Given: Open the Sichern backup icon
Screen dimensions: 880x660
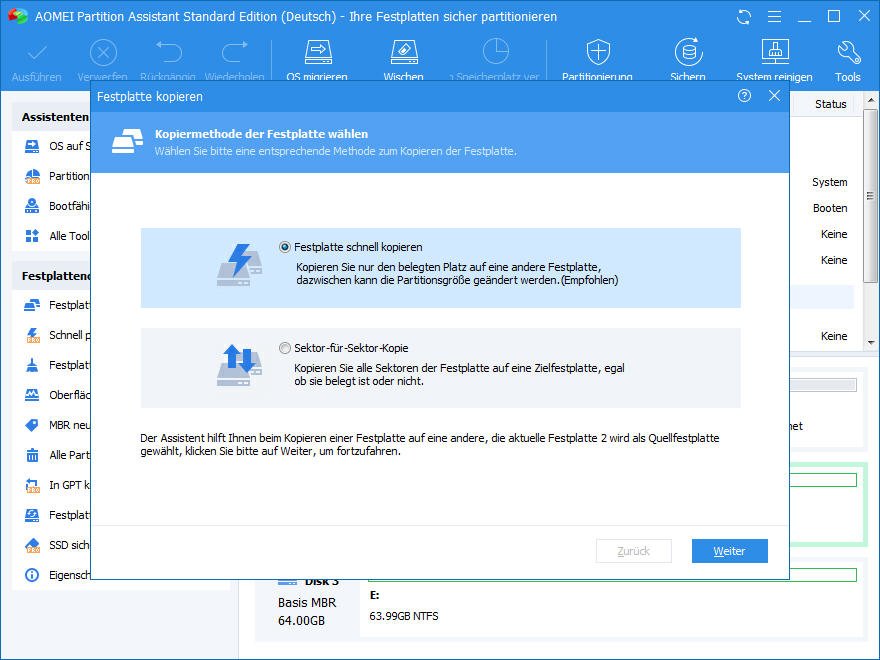Looking at the screenshot, I should pyautogui.click(x=688, y=52).
